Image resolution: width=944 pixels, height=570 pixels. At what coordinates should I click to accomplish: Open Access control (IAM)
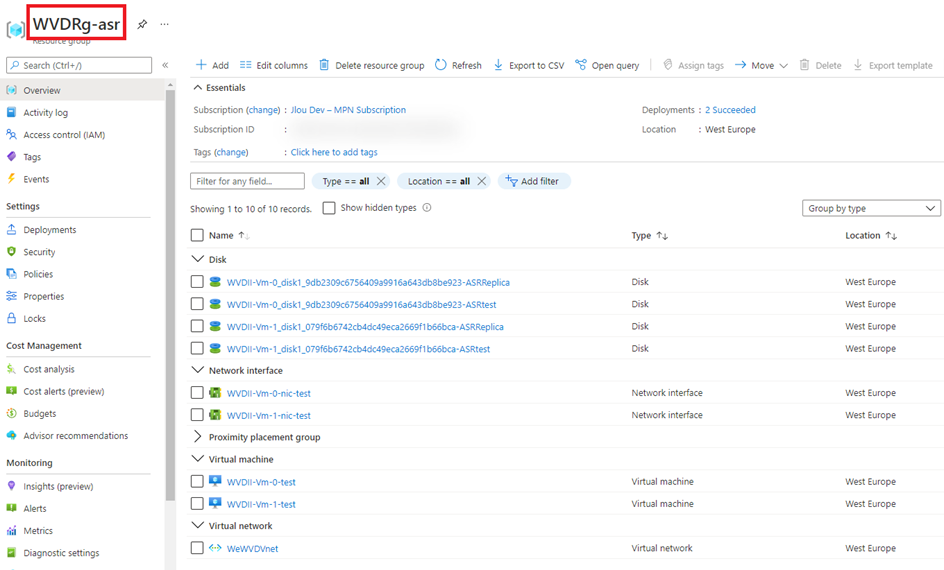[x=64, y=135]
